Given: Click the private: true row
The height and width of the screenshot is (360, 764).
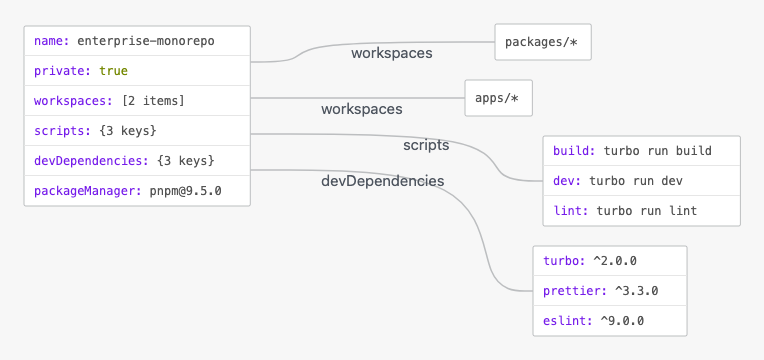Looking at the screenshot, I should point(137,71).
